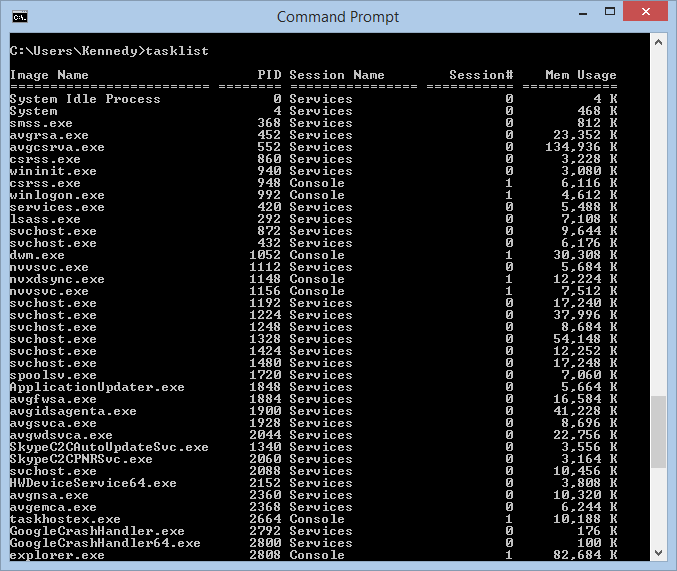This screenshot has width=677, height=571.
Task: Click memory value 54,148 K
Action: (x=585, y=339)
